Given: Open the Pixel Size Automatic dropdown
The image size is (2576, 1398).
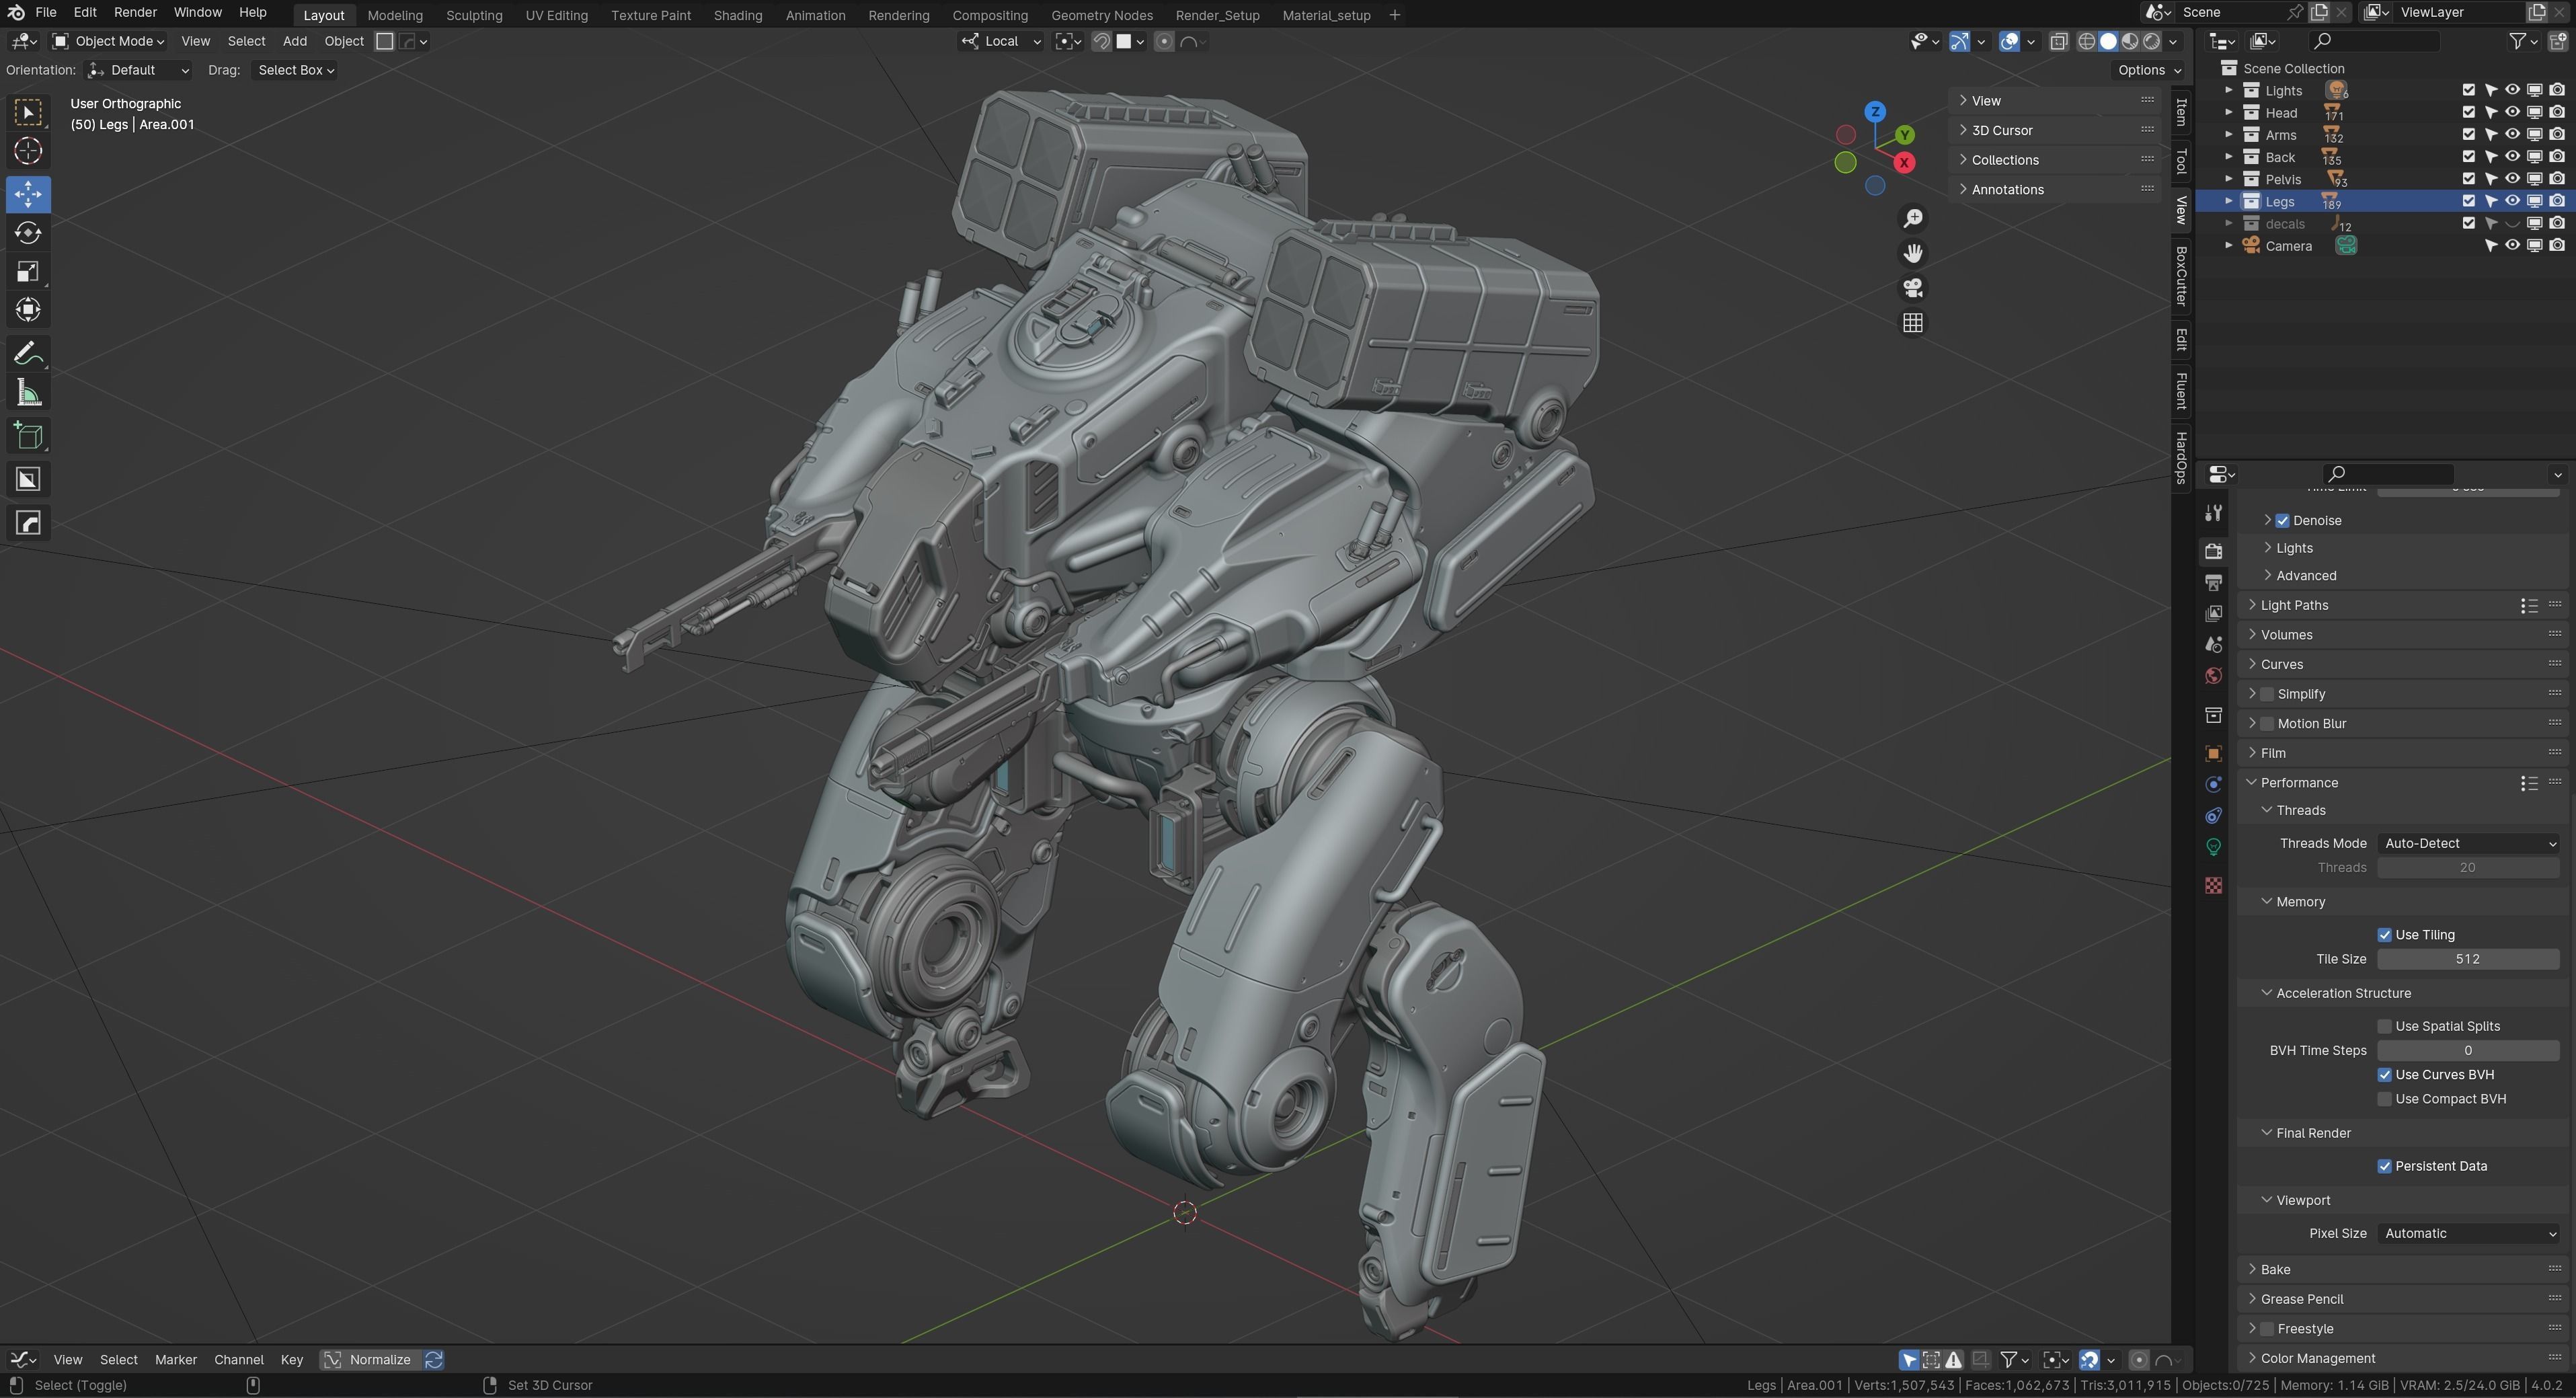Looking at the screenshot, I should click(x=2467, y=1234).
